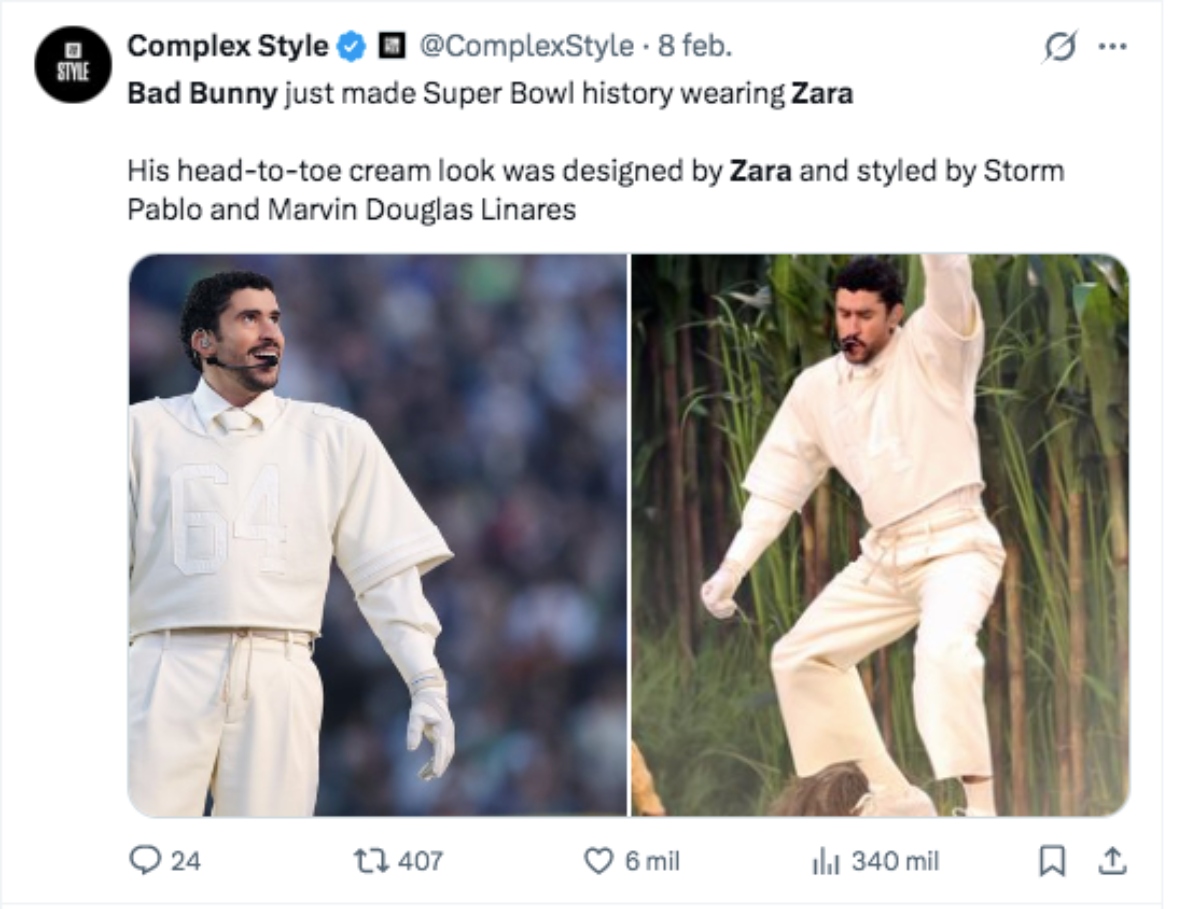The height and width of the screenshot is (909, 1200).
Task: Reply to the tweet with the speech bubble icon
Action: point(146,859)
